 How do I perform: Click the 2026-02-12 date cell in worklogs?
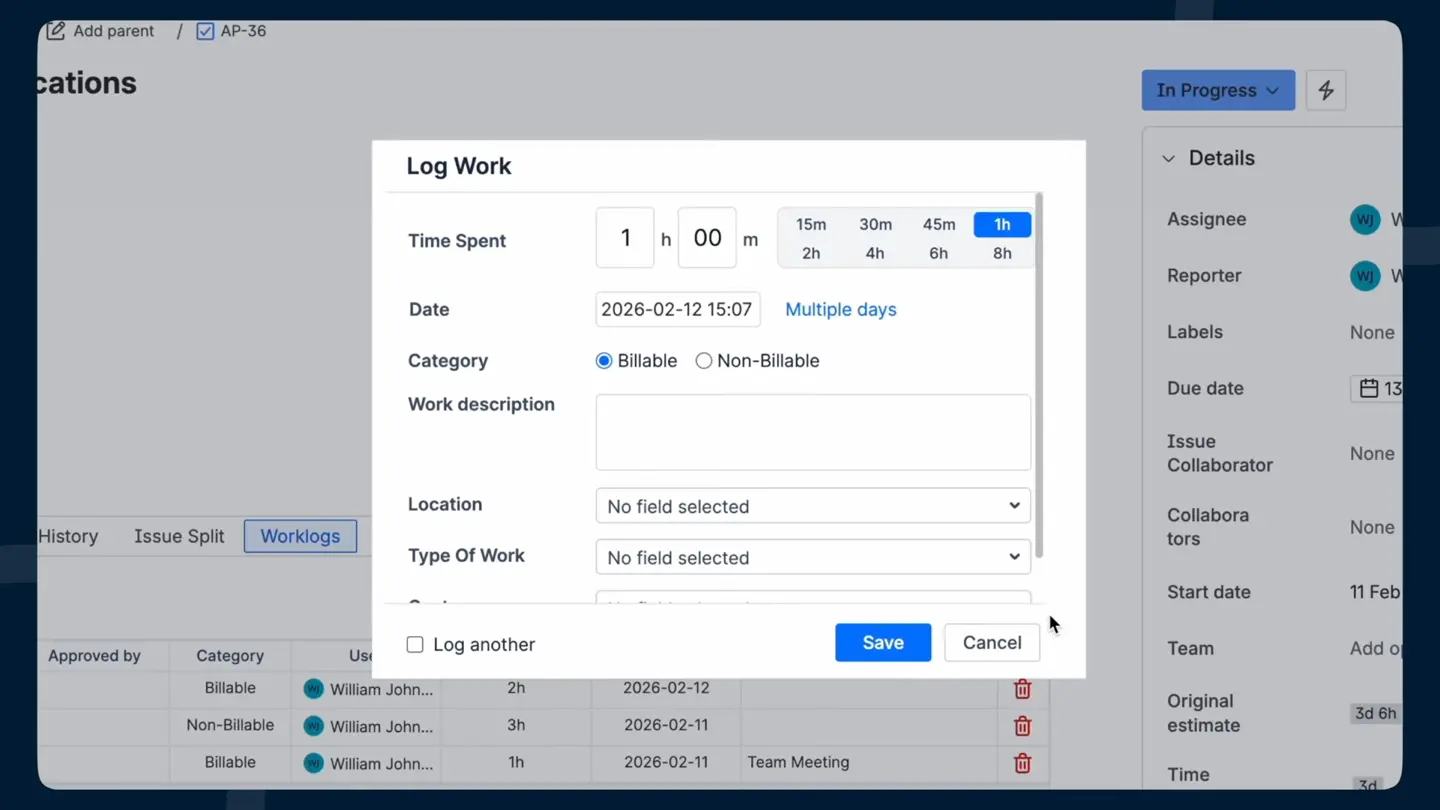tap(666, 688)
